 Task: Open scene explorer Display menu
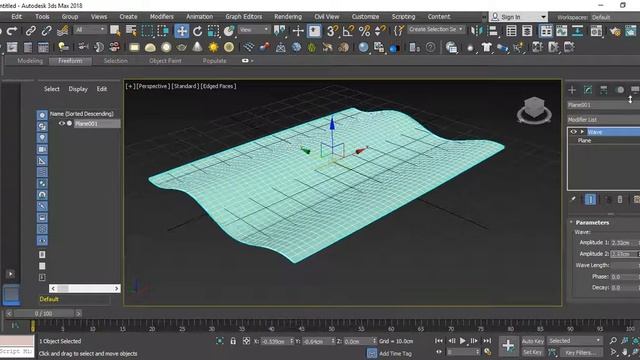[78, 89]
